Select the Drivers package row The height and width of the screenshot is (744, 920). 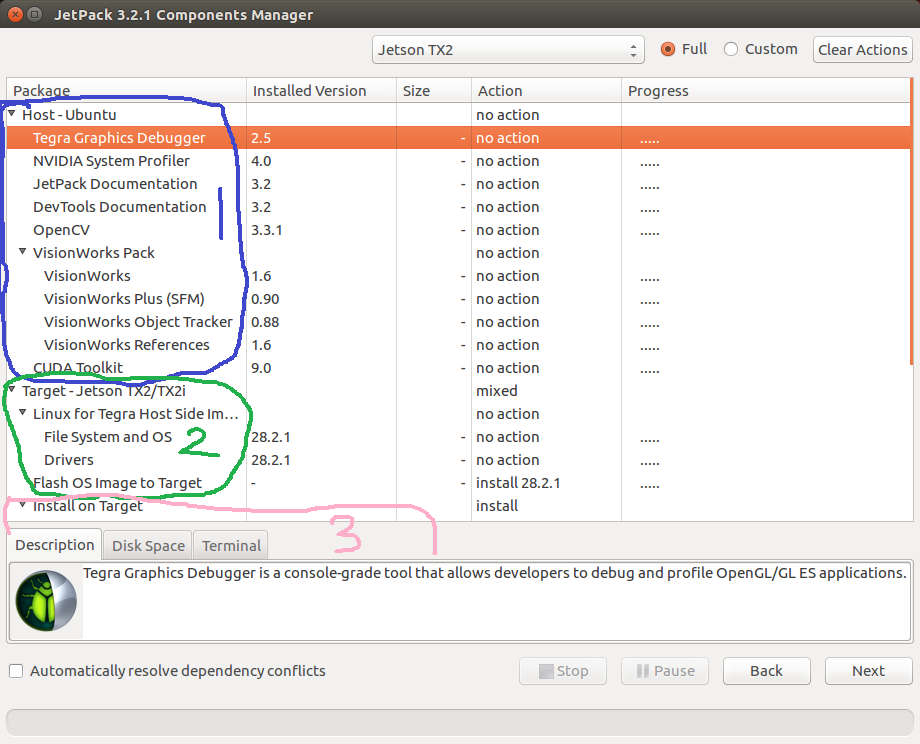pos(458,460)
